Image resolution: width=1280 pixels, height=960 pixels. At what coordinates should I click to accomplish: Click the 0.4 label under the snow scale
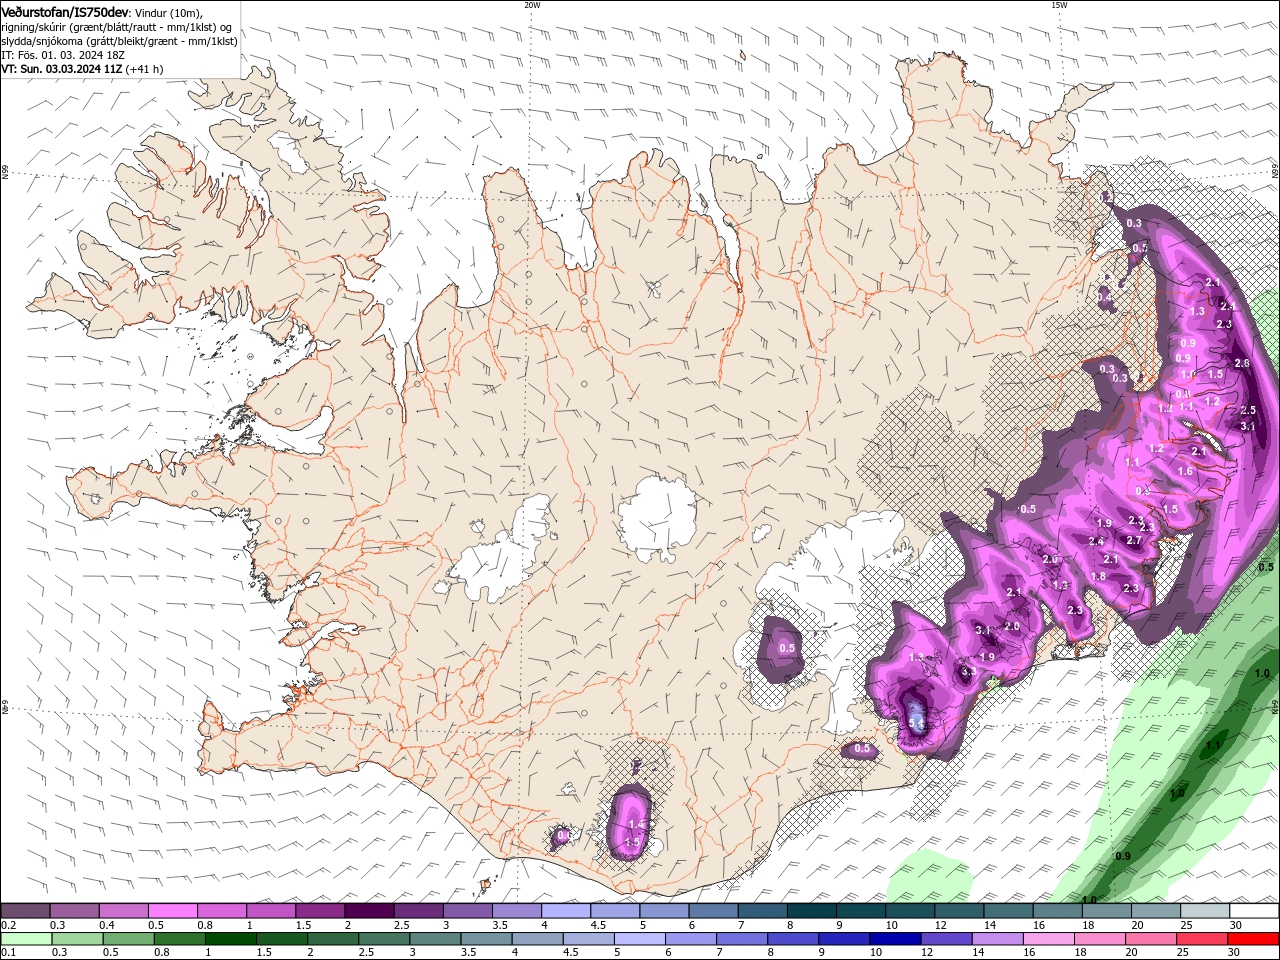coord(107,925)
